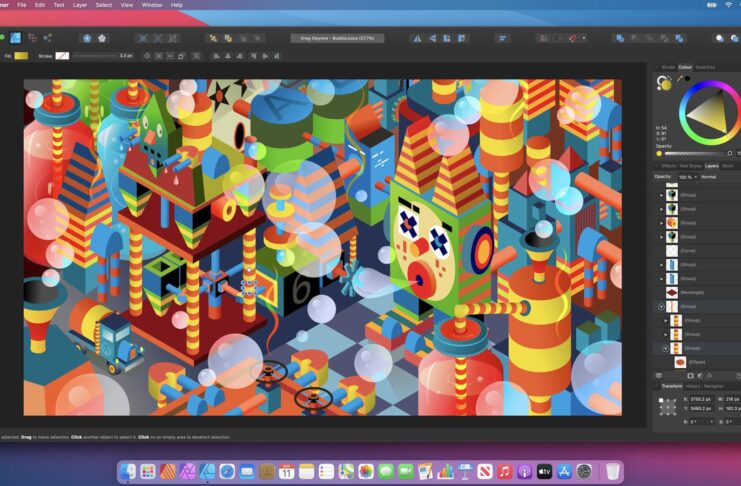Click the Y position field in Transform
Image resolution: width=741 pixels, height=486 pixels.
click(x=701, y=408)
